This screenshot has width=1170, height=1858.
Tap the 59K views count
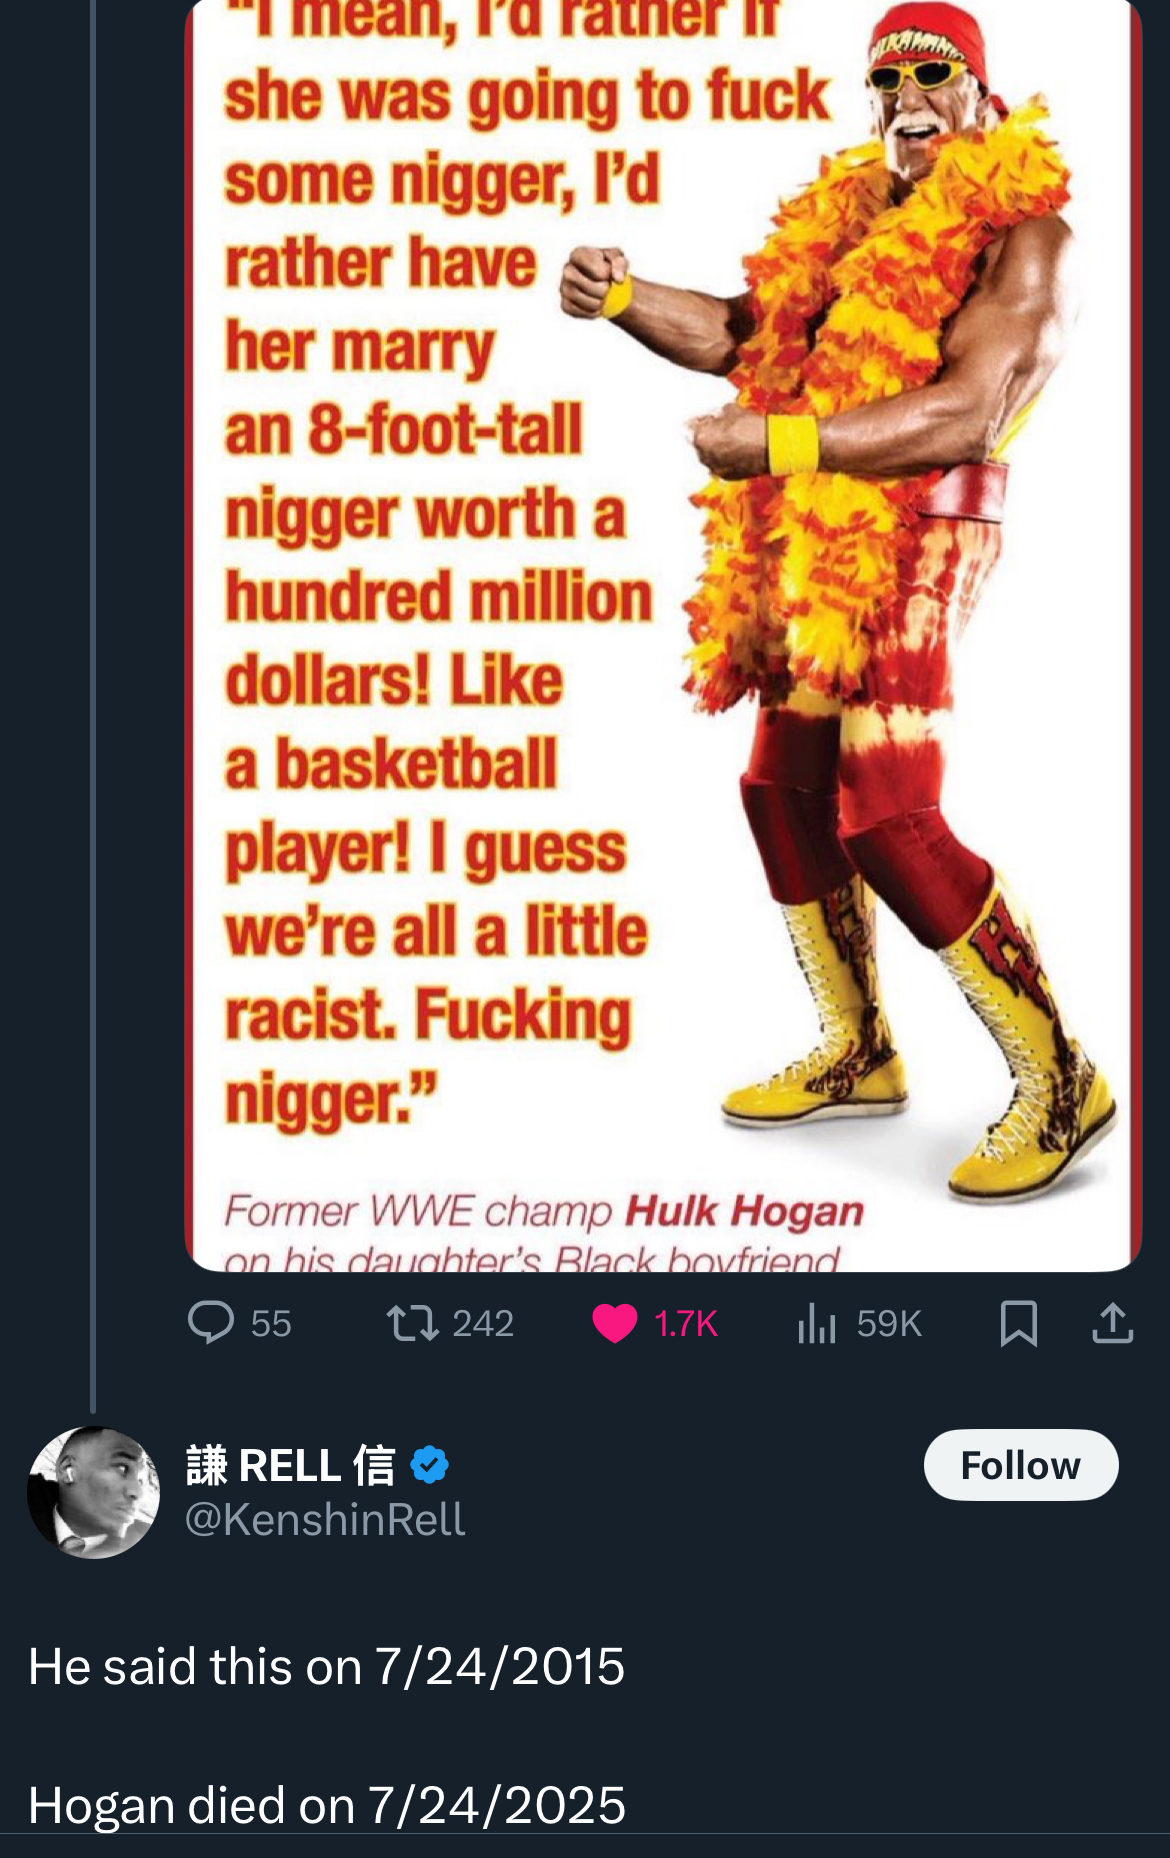tap(889, 1323)
